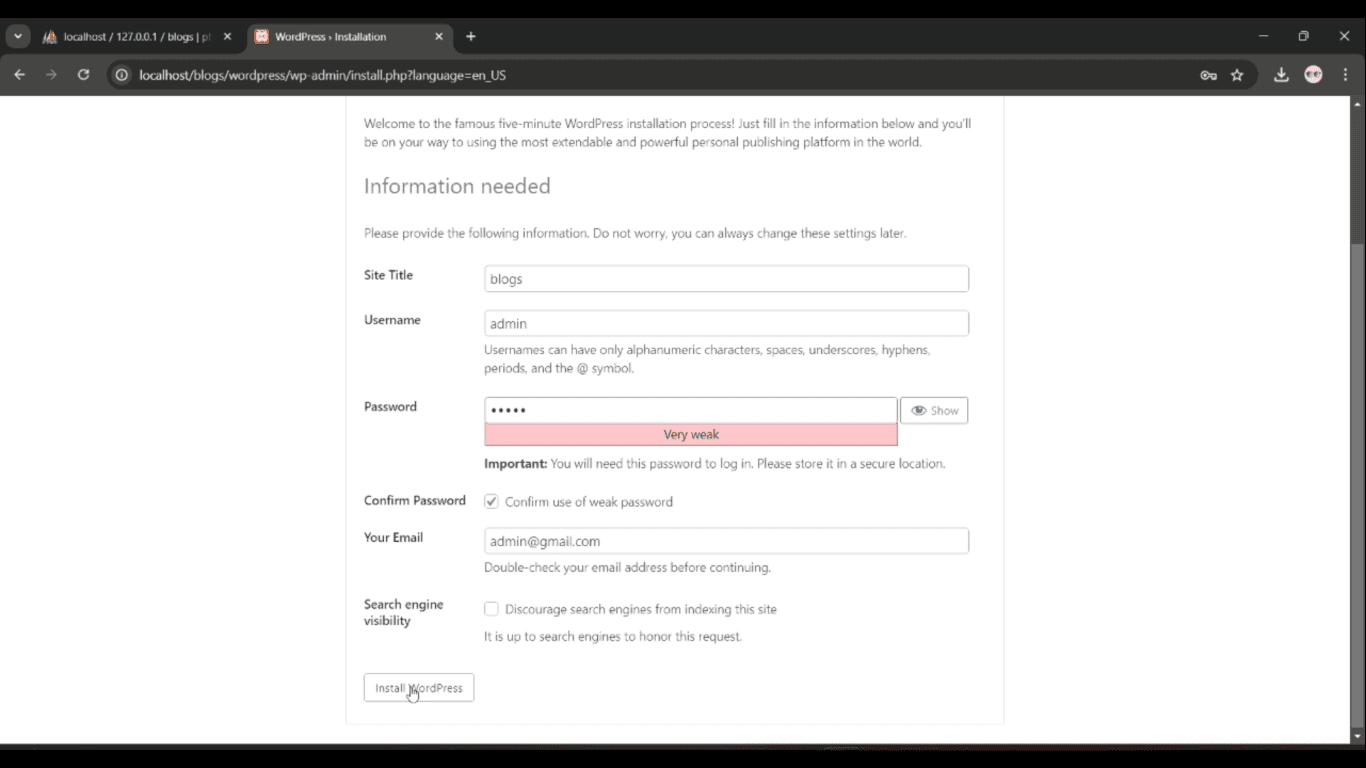Uncheck Confirm use of weak password

tap(491, 502)
